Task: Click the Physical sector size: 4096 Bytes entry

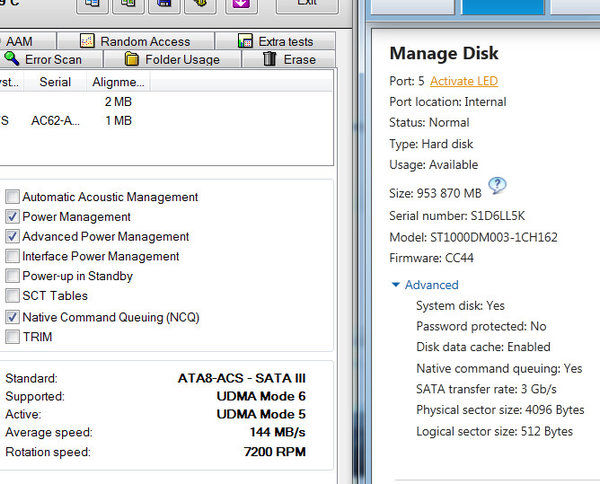Action: [500, 410]
